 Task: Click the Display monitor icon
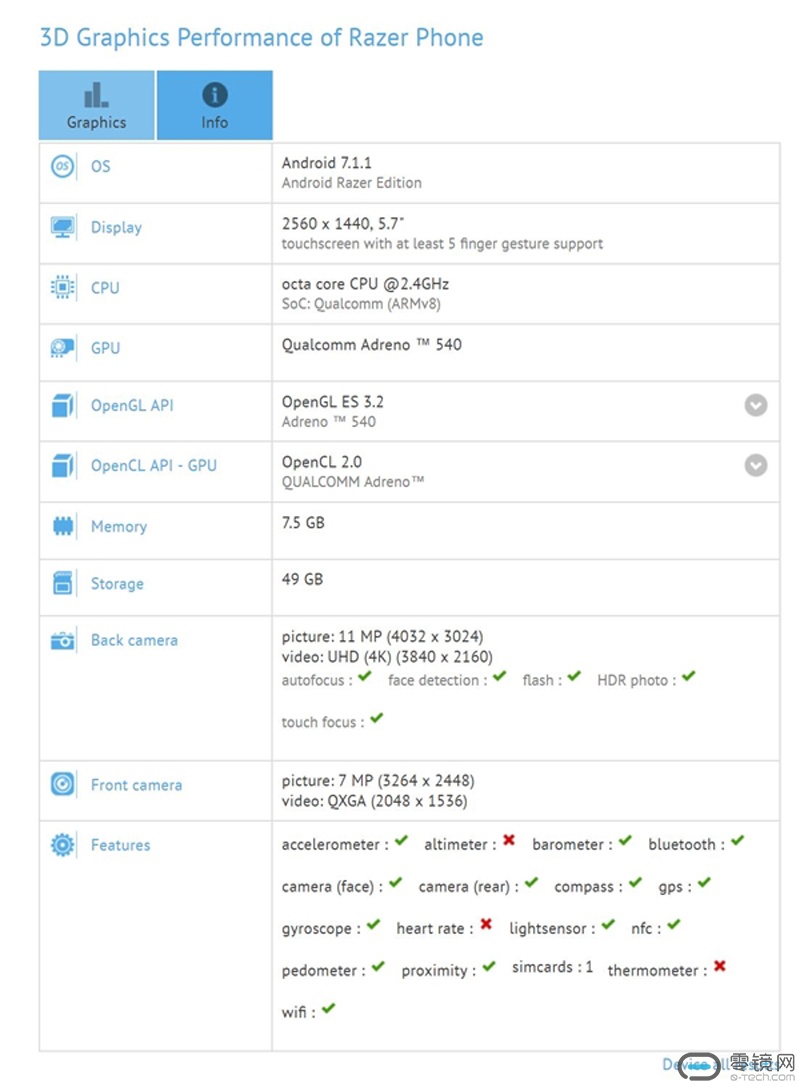(x=62, y=227)
